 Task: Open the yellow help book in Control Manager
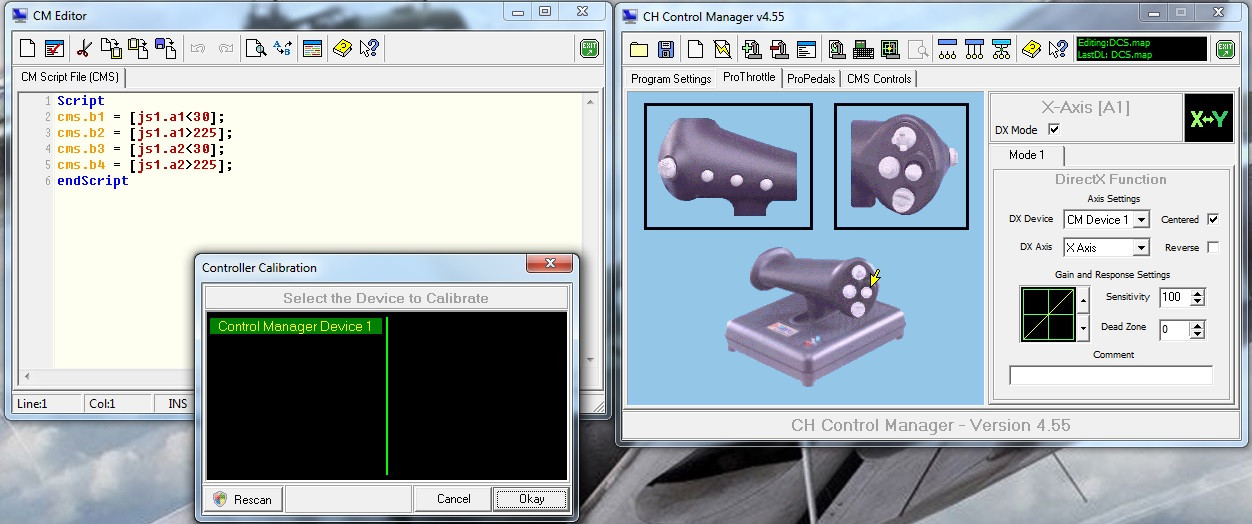[x=1032, y=49]
